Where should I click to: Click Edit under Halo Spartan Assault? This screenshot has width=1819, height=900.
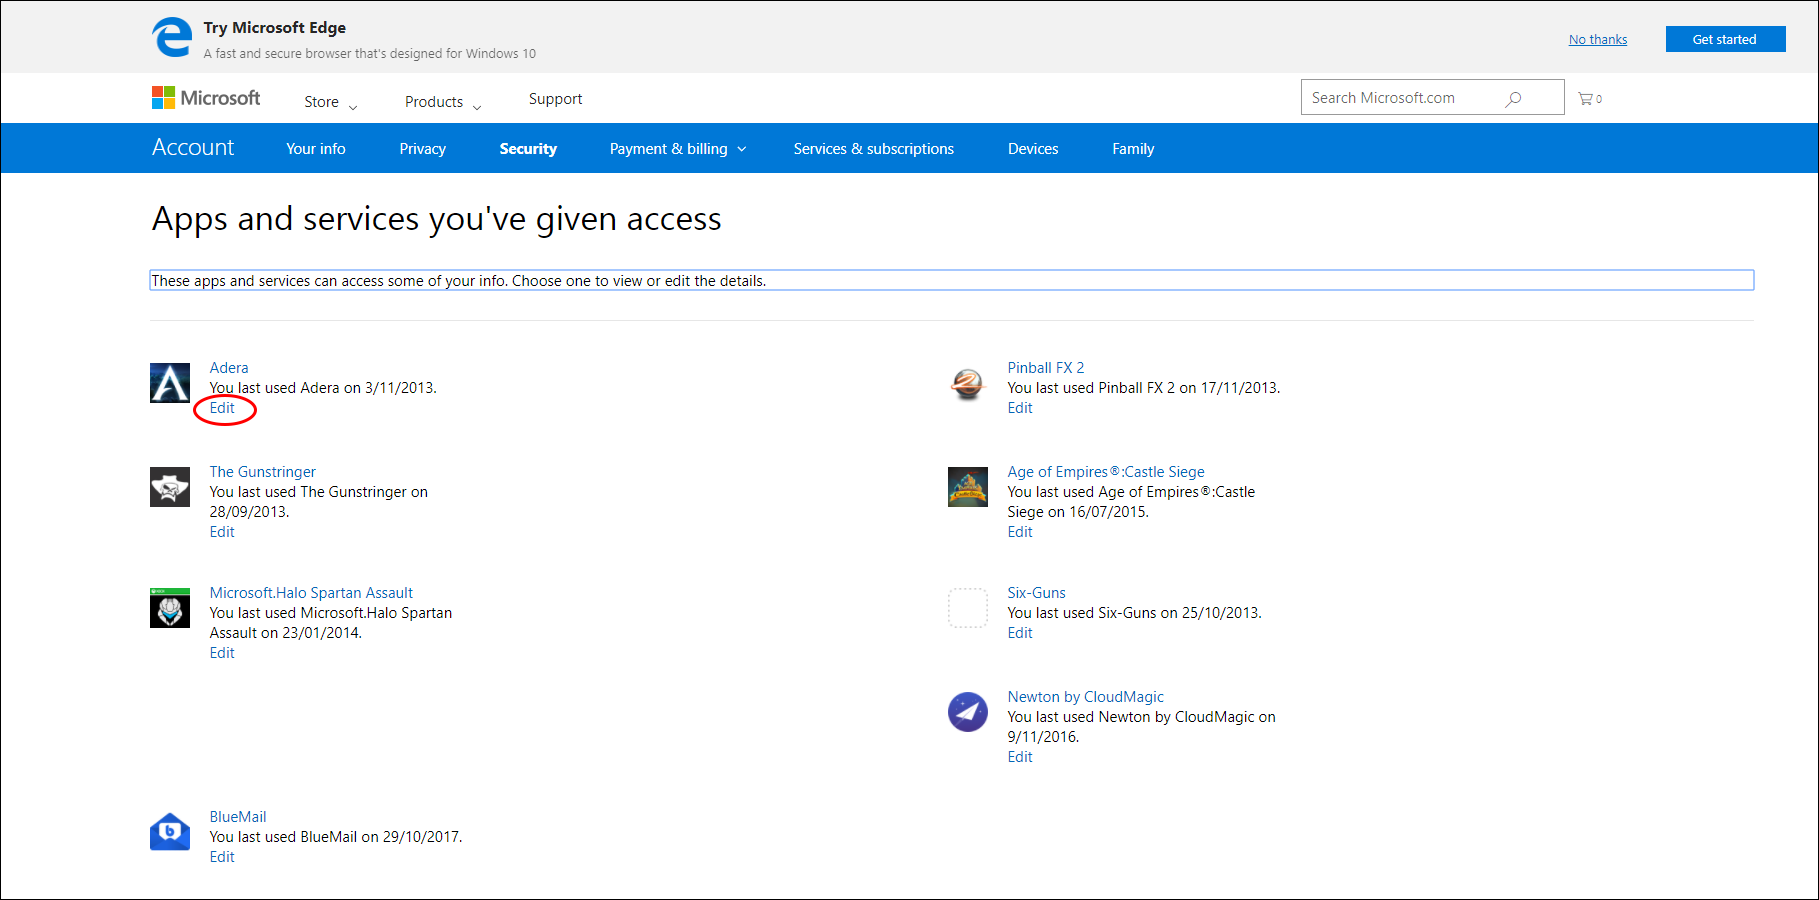[222, 653]
